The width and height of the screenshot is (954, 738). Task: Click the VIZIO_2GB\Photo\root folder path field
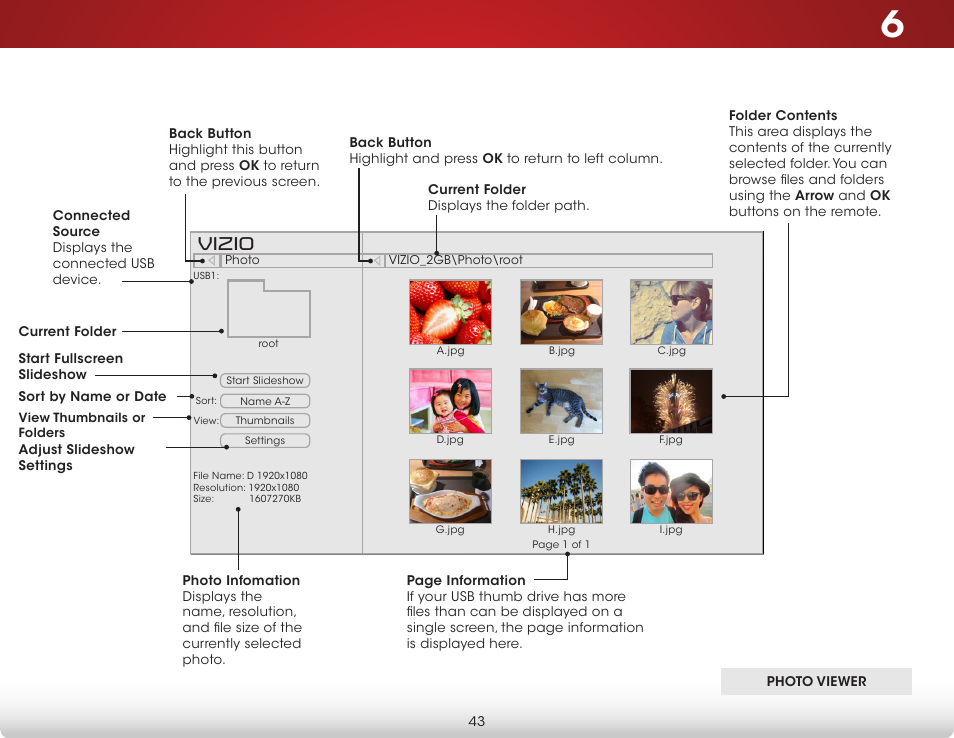click(549, 261)
